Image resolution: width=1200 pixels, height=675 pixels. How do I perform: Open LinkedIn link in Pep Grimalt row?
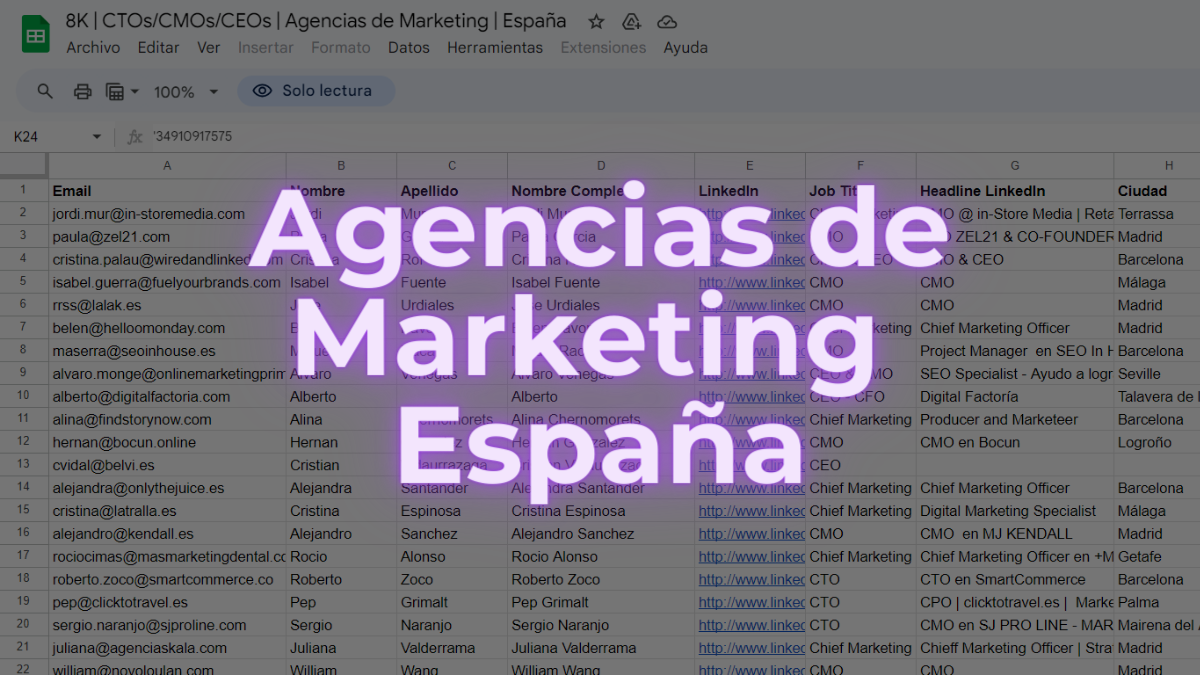(x=751, y=602)
